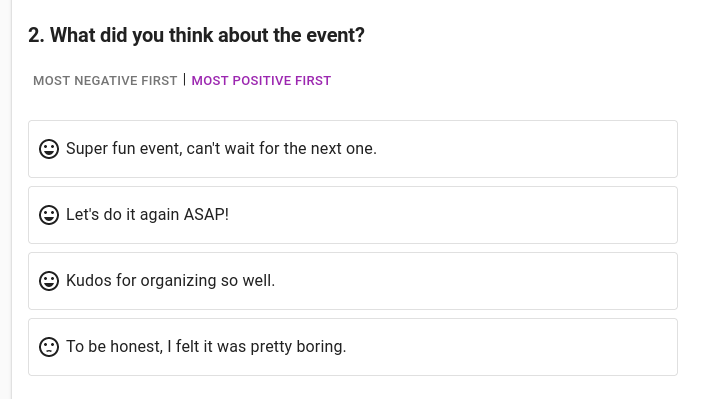Click blank area of the "pretty boring" response card

tap(511, 347)
